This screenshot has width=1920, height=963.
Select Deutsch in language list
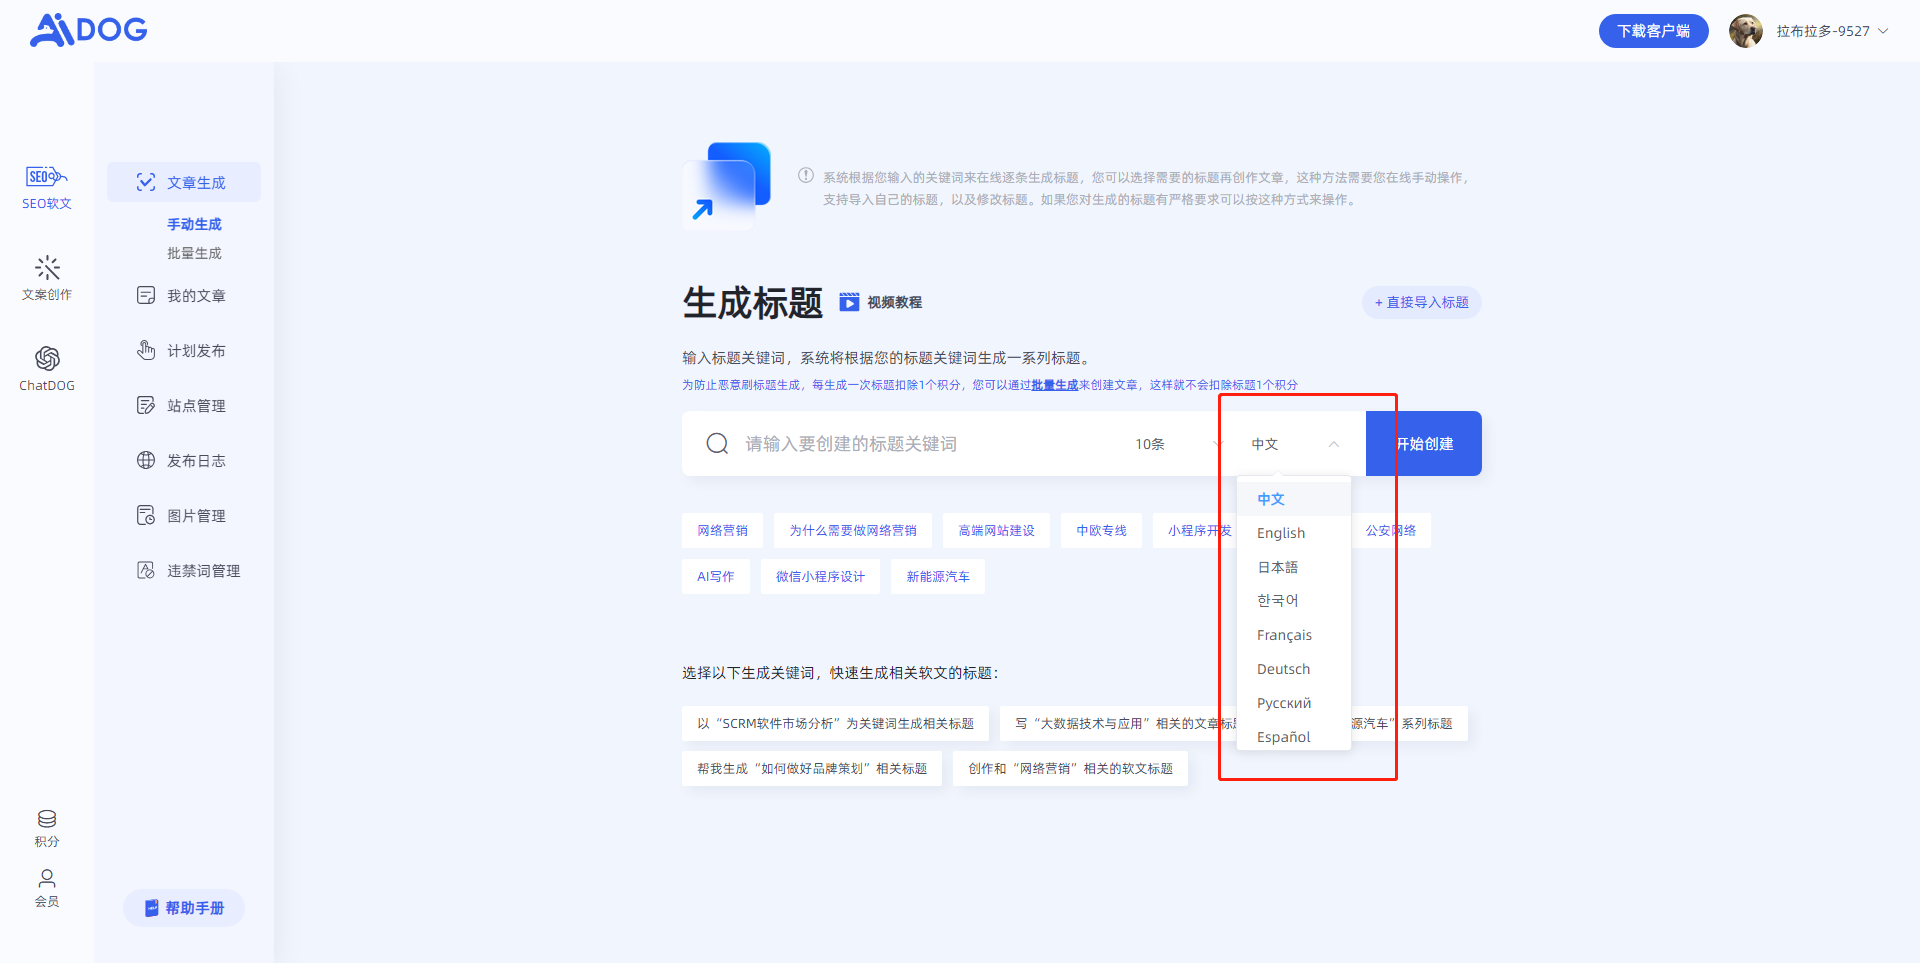[x=1294, y=669]
